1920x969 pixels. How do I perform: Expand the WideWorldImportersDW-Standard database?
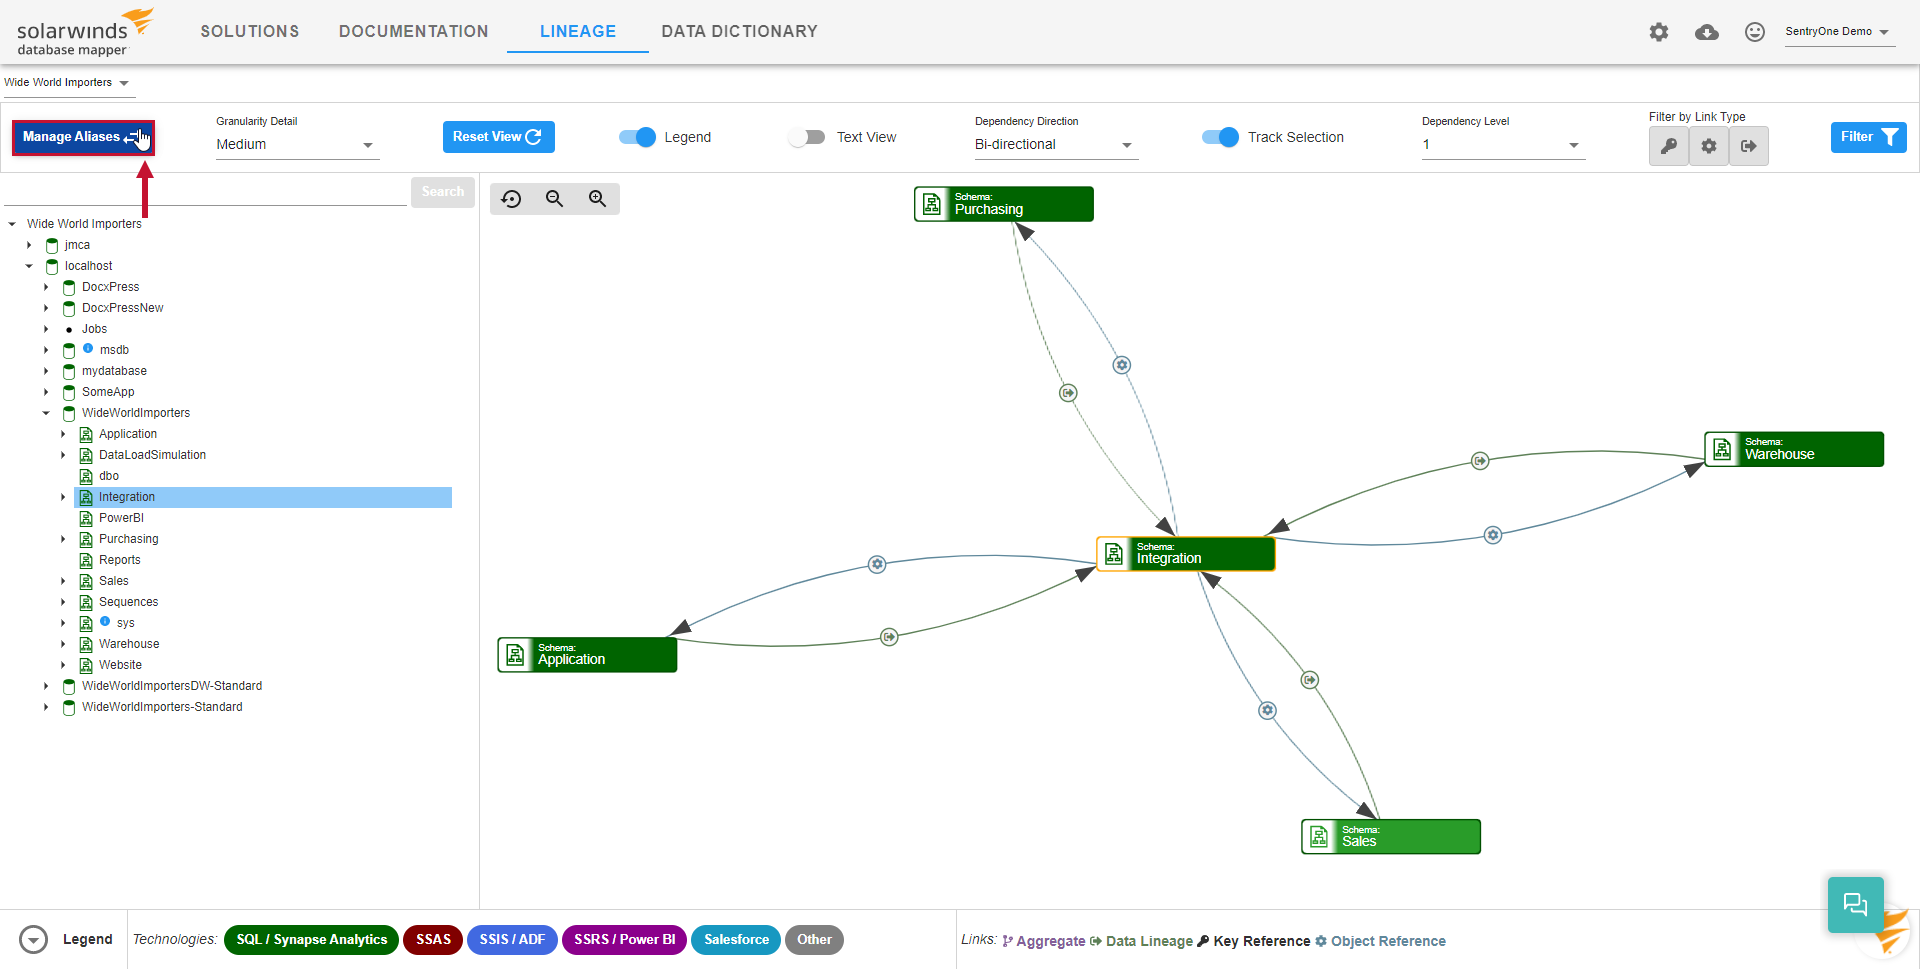[46, 686]
